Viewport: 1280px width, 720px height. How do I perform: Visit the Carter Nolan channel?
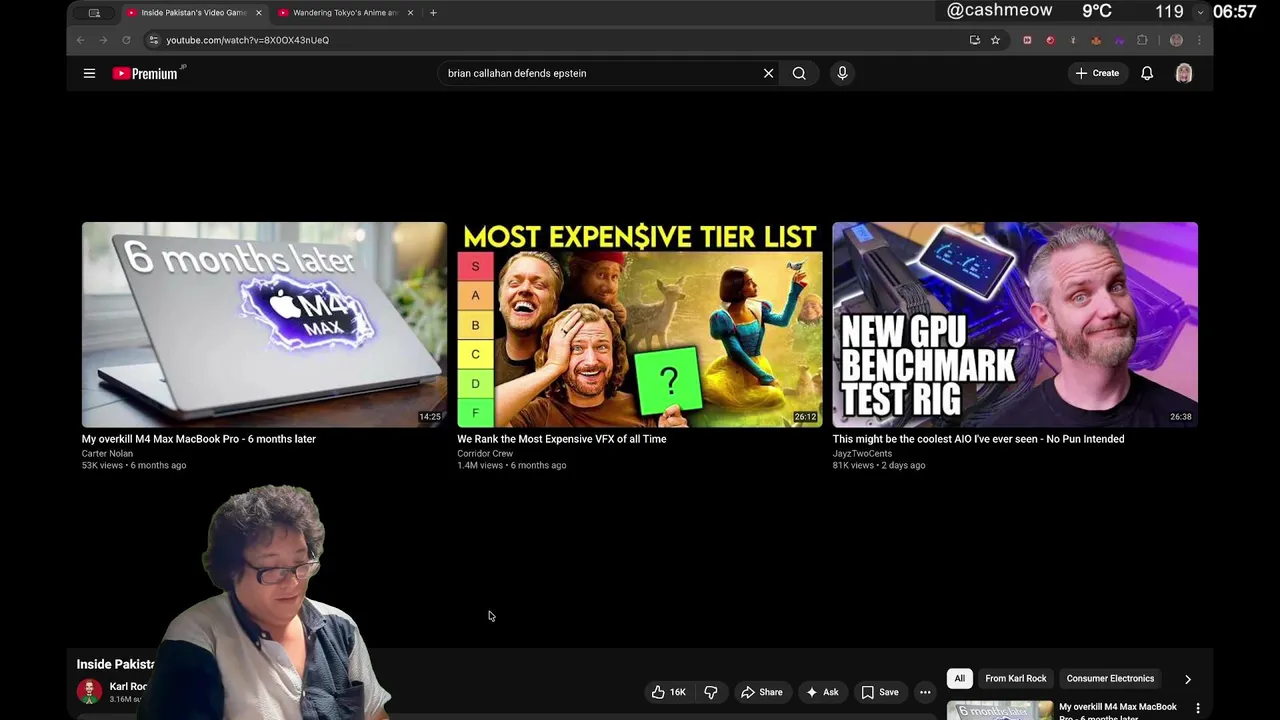(107, 454)
